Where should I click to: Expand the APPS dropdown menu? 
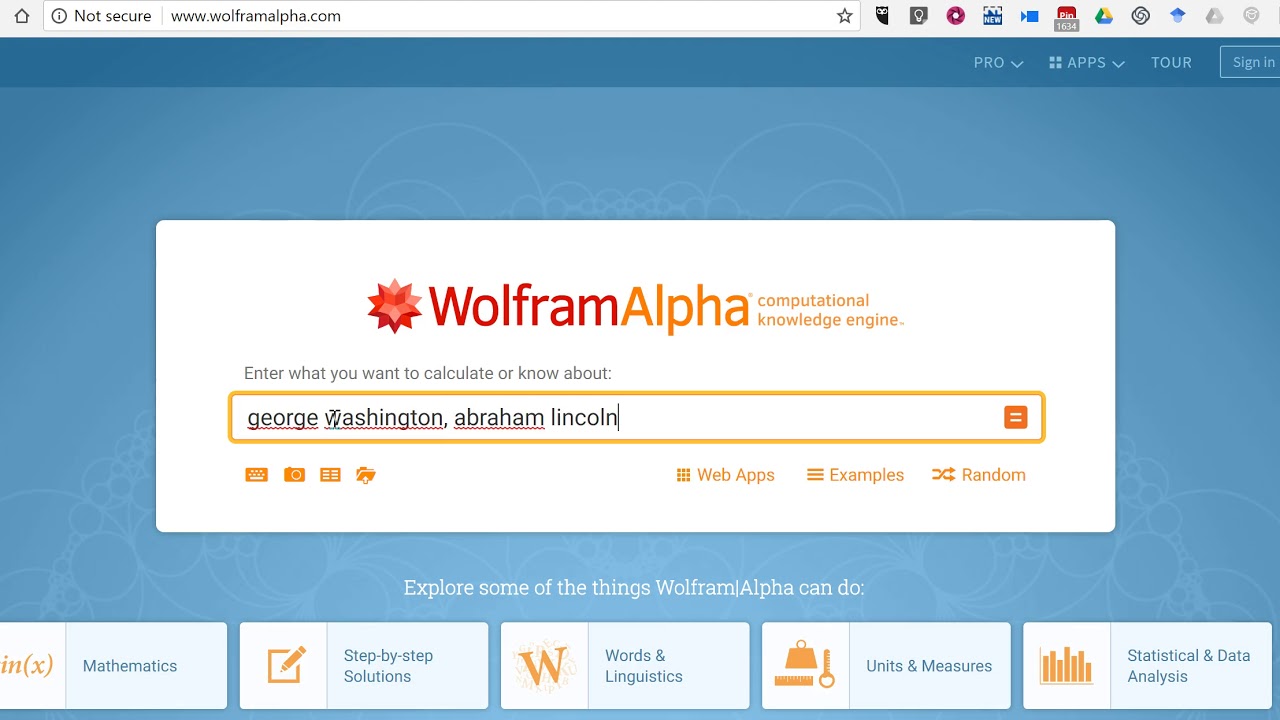pyautogui.click(x=1087, y=62)
